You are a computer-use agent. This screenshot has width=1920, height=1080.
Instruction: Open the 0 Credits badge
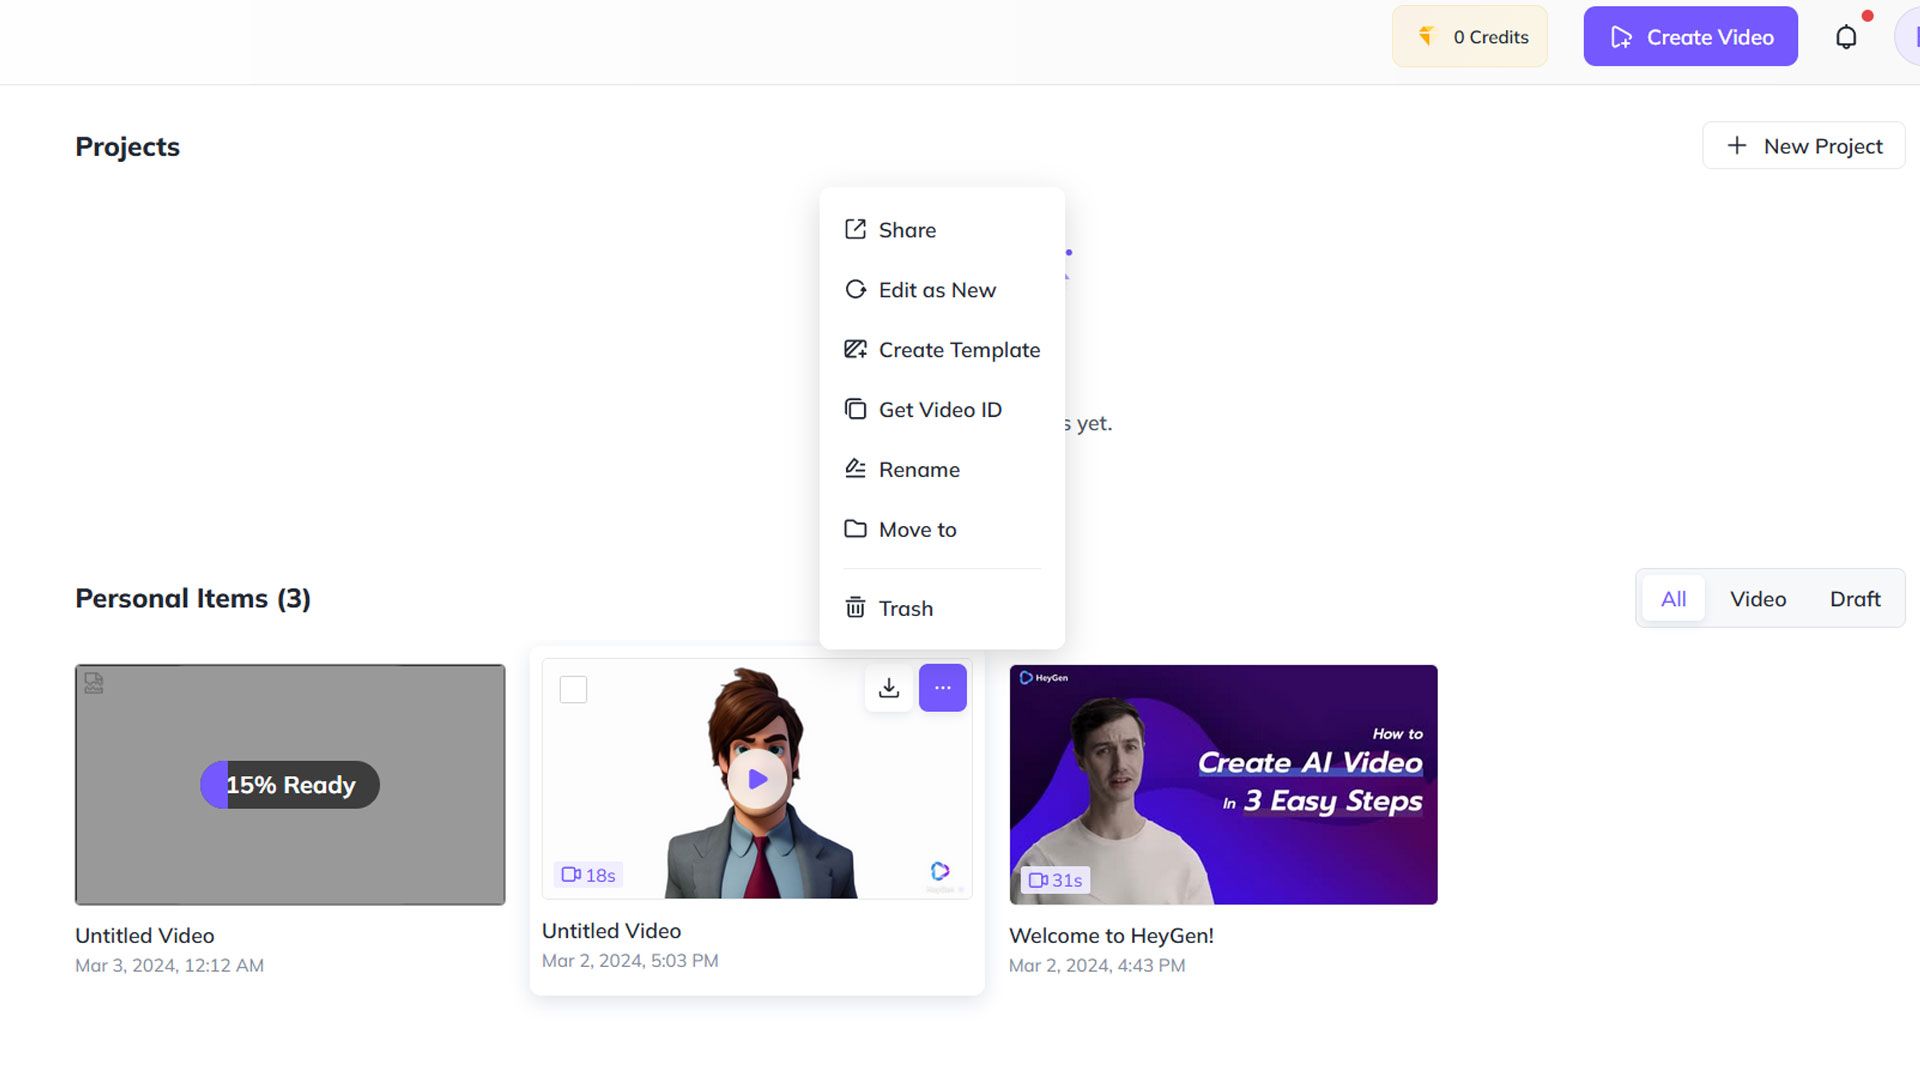click(x=1469, y=37)
